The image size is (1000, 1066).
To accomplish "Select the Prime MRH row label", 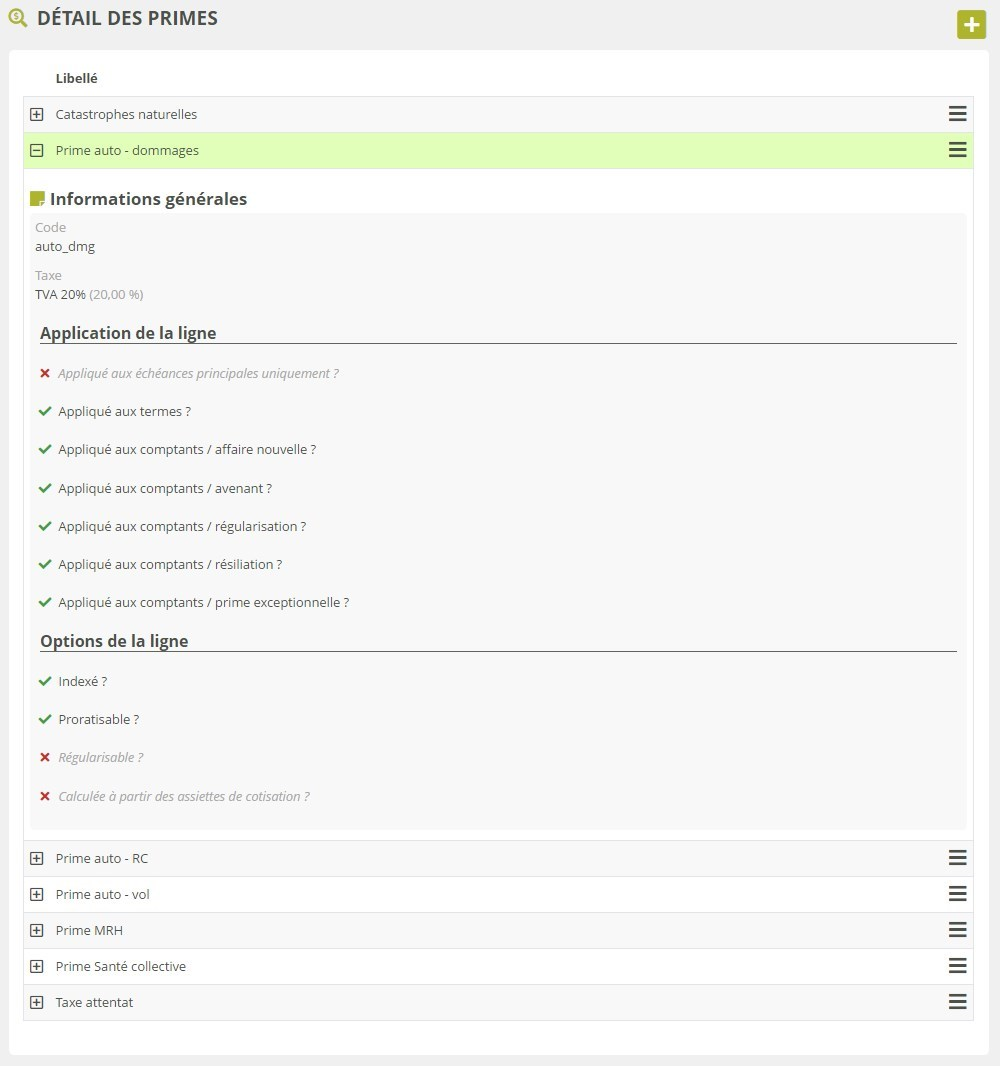I will click(89, 930).
